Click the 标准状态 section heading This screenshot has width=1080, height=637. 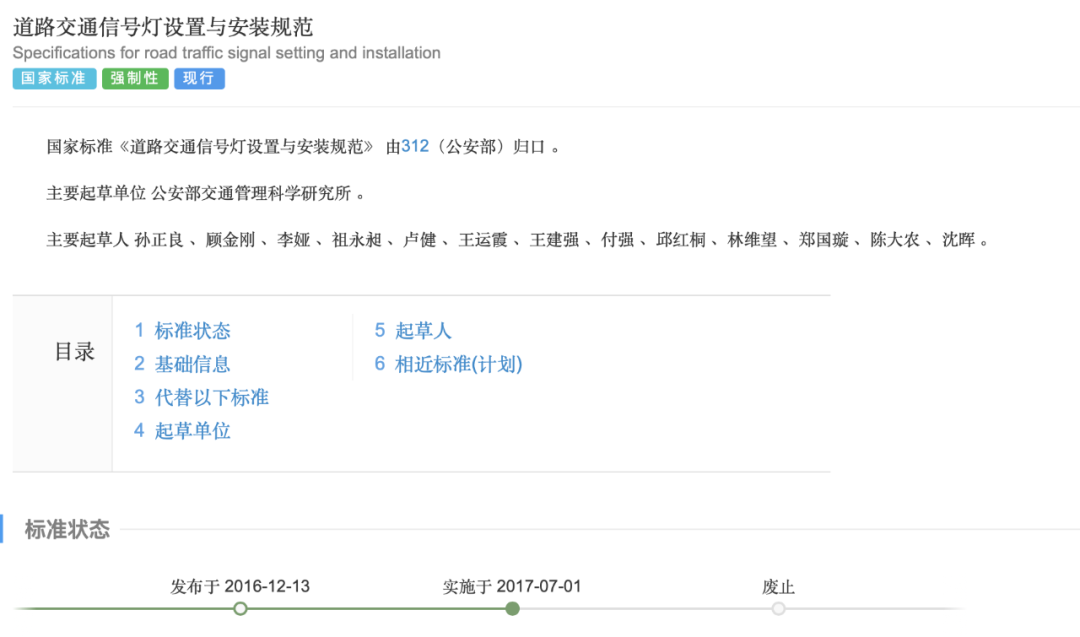67,530
